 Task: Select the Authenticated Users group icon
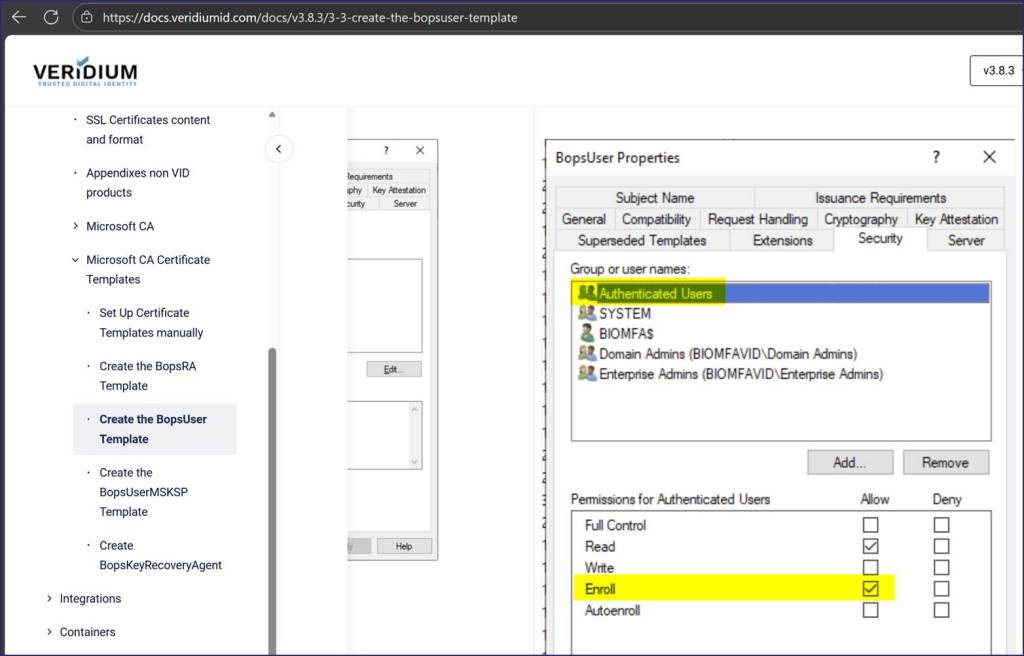(x=586, y=293)
